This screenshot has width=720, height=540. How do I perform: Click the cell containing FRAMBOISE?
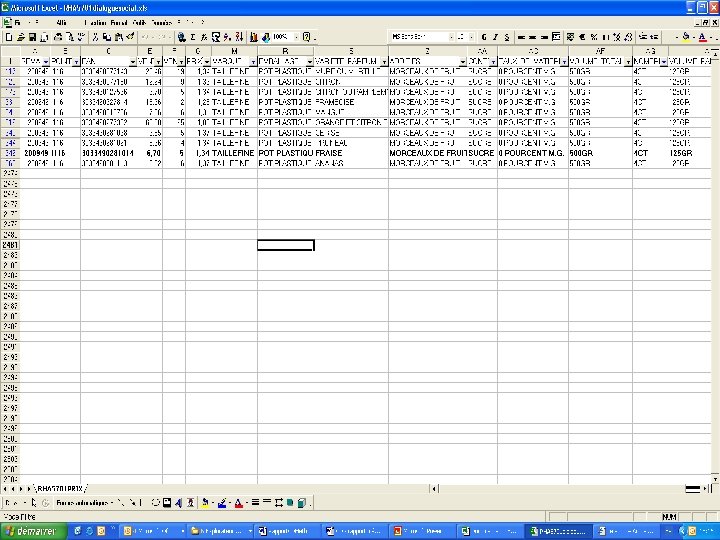[351, 102]
